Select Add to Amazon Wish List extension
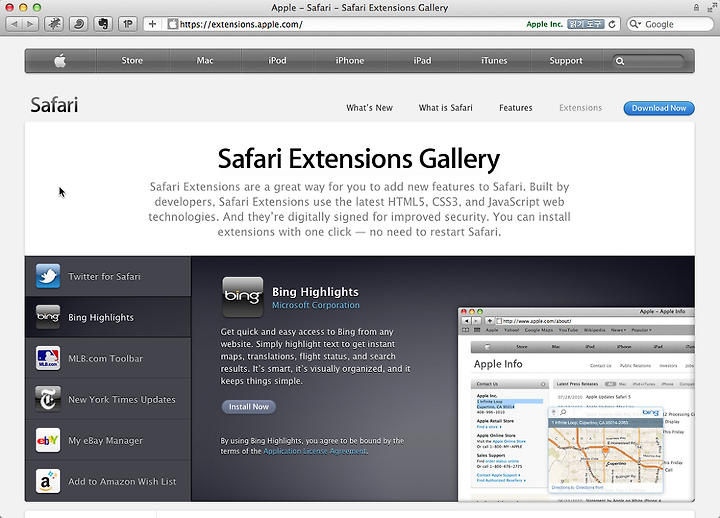The height and width of the screenshot is (518, 720). click(x=108, y=481)
